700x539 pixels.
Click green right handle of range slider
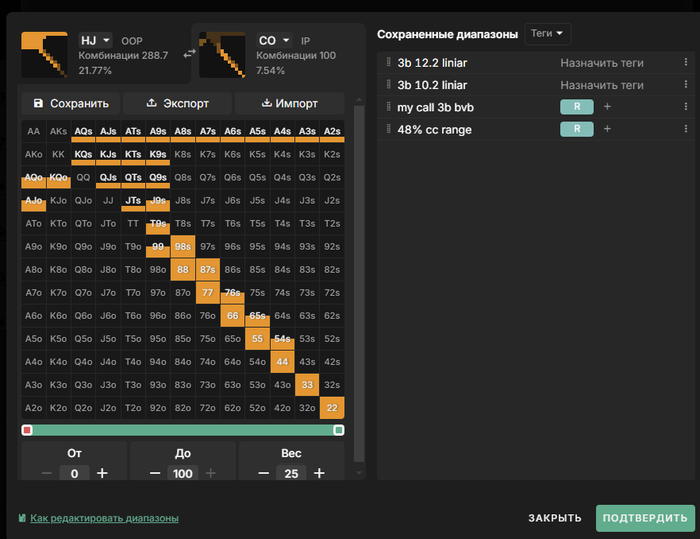[338, 430]
